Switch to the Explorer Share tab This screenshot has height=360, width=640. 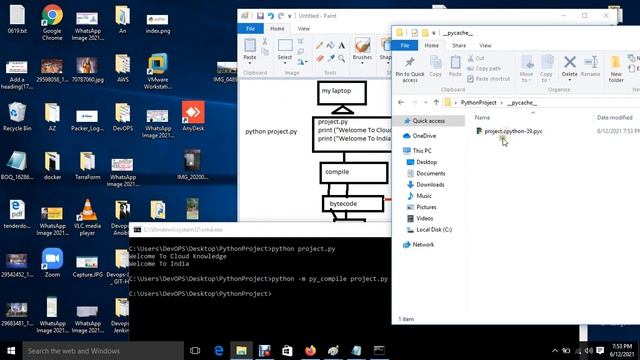[x=459, y=45]
